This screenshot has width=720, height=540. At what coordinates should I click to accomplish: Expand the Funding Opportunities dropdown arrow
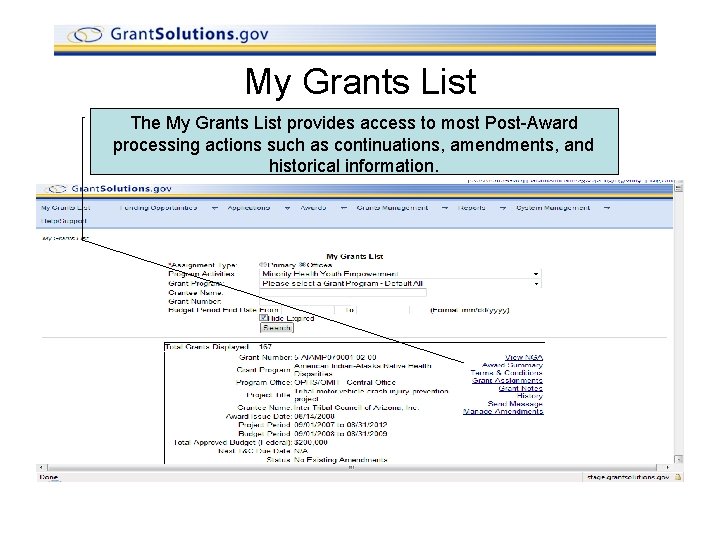point(214,208)
